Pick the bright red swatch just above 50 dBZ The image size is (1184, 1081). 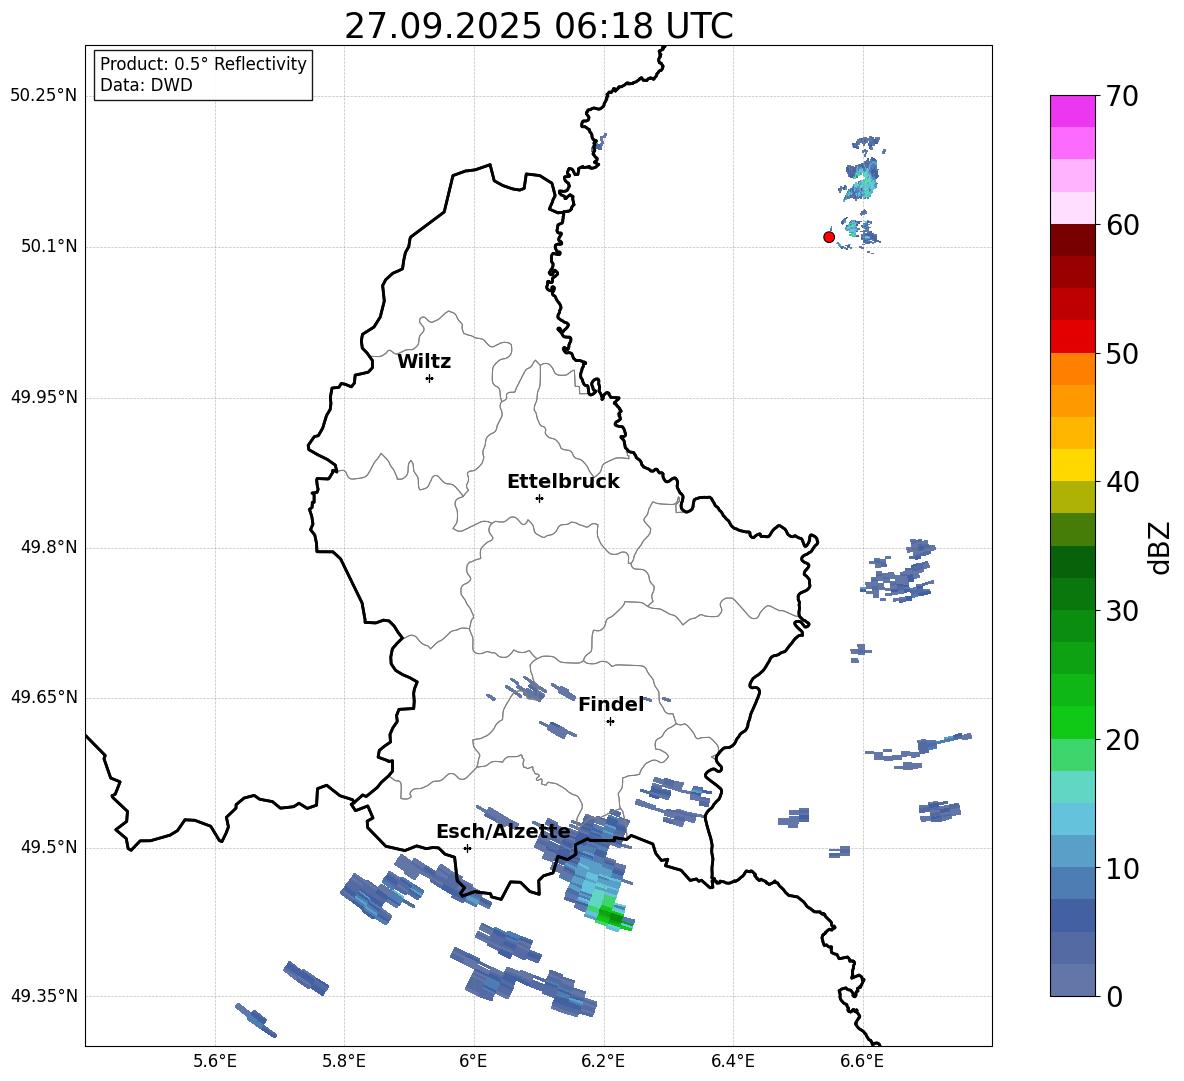[x=1072, y=337]
